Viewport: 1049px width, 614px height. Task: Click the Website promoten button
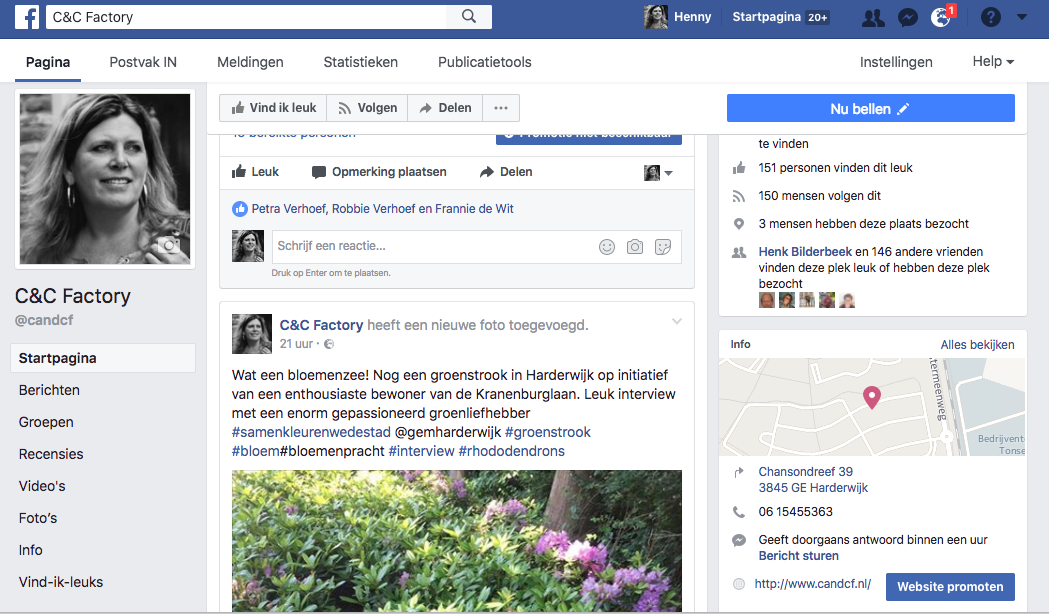pyautogui.click(x=950, y=587)
